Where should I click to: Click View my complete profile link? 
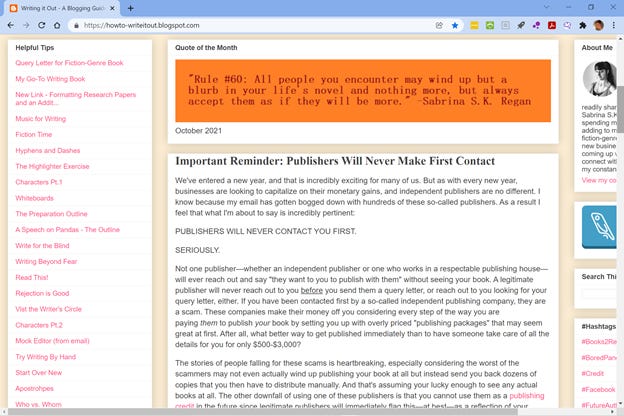599,180
